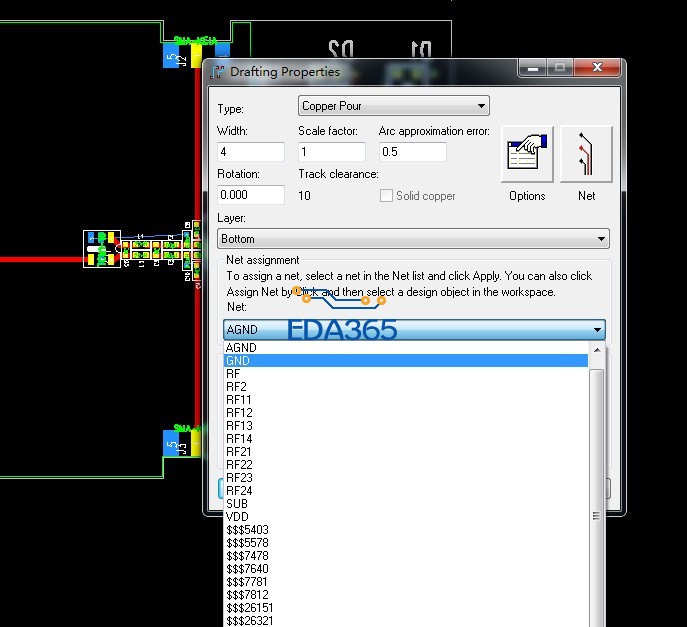The image size is (687, 627).
Task: Open the Options button with hand icon
Action: 527,154
